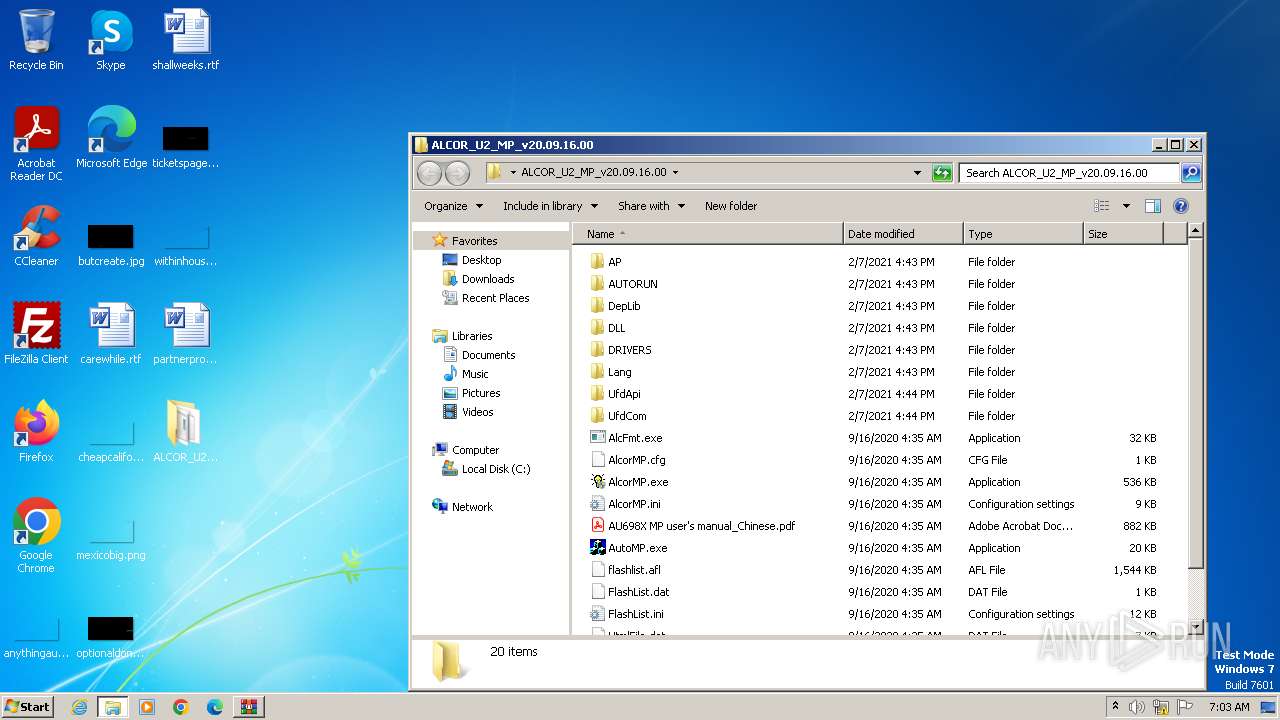
Task: Open the Include in library dropdown
Action: (550, 206)
